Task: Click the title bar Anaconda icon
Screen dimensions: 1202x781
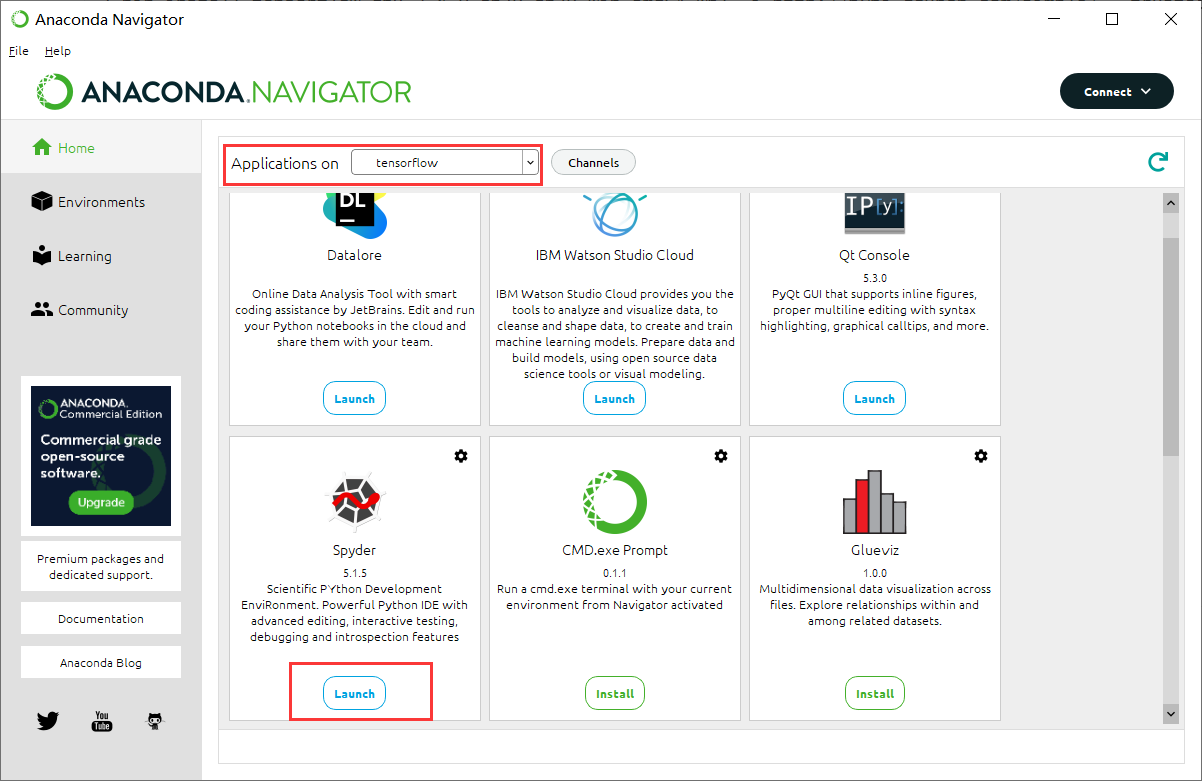Action: [19, 19]
